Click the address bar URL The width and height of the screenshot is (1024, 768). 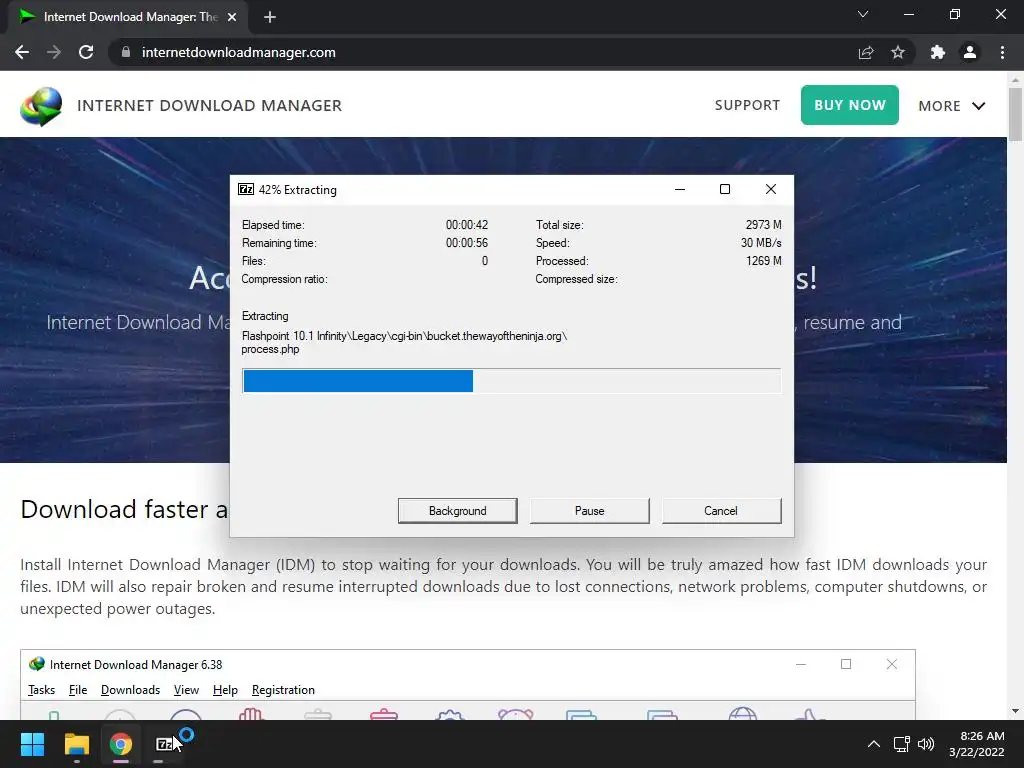coord(238,52)
